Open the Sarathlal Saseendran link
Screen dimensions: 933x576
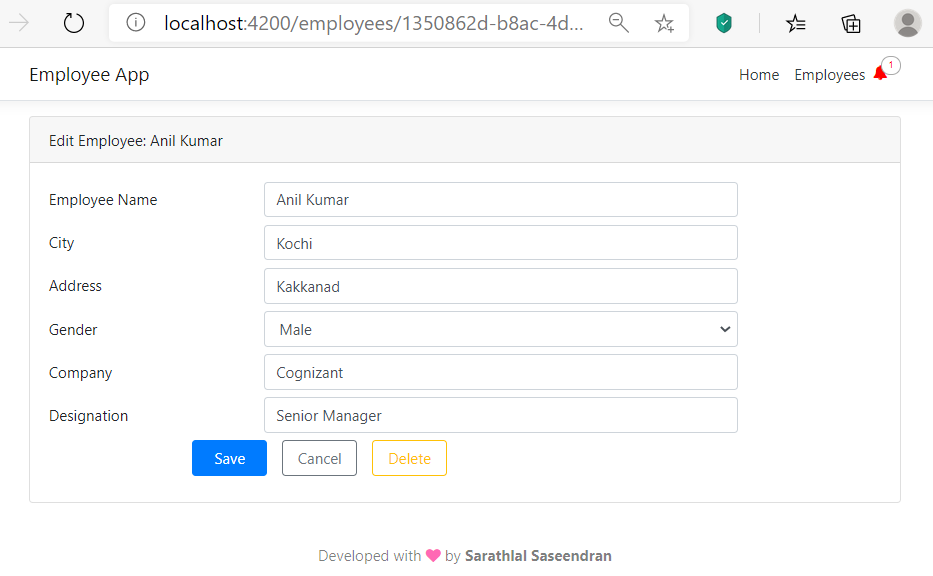[539, 555]
